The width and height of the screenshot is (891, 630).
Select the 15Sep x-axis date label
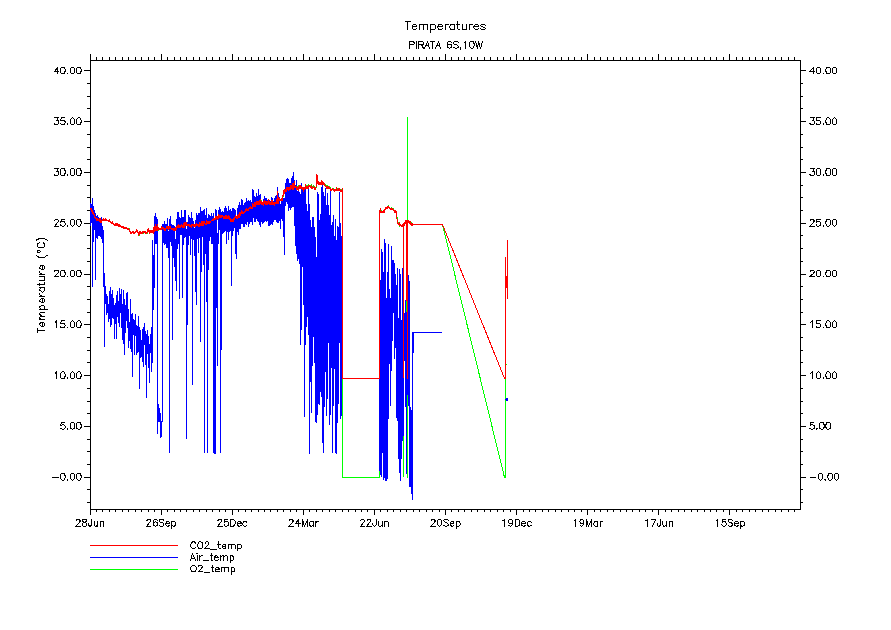click(729, 522)
